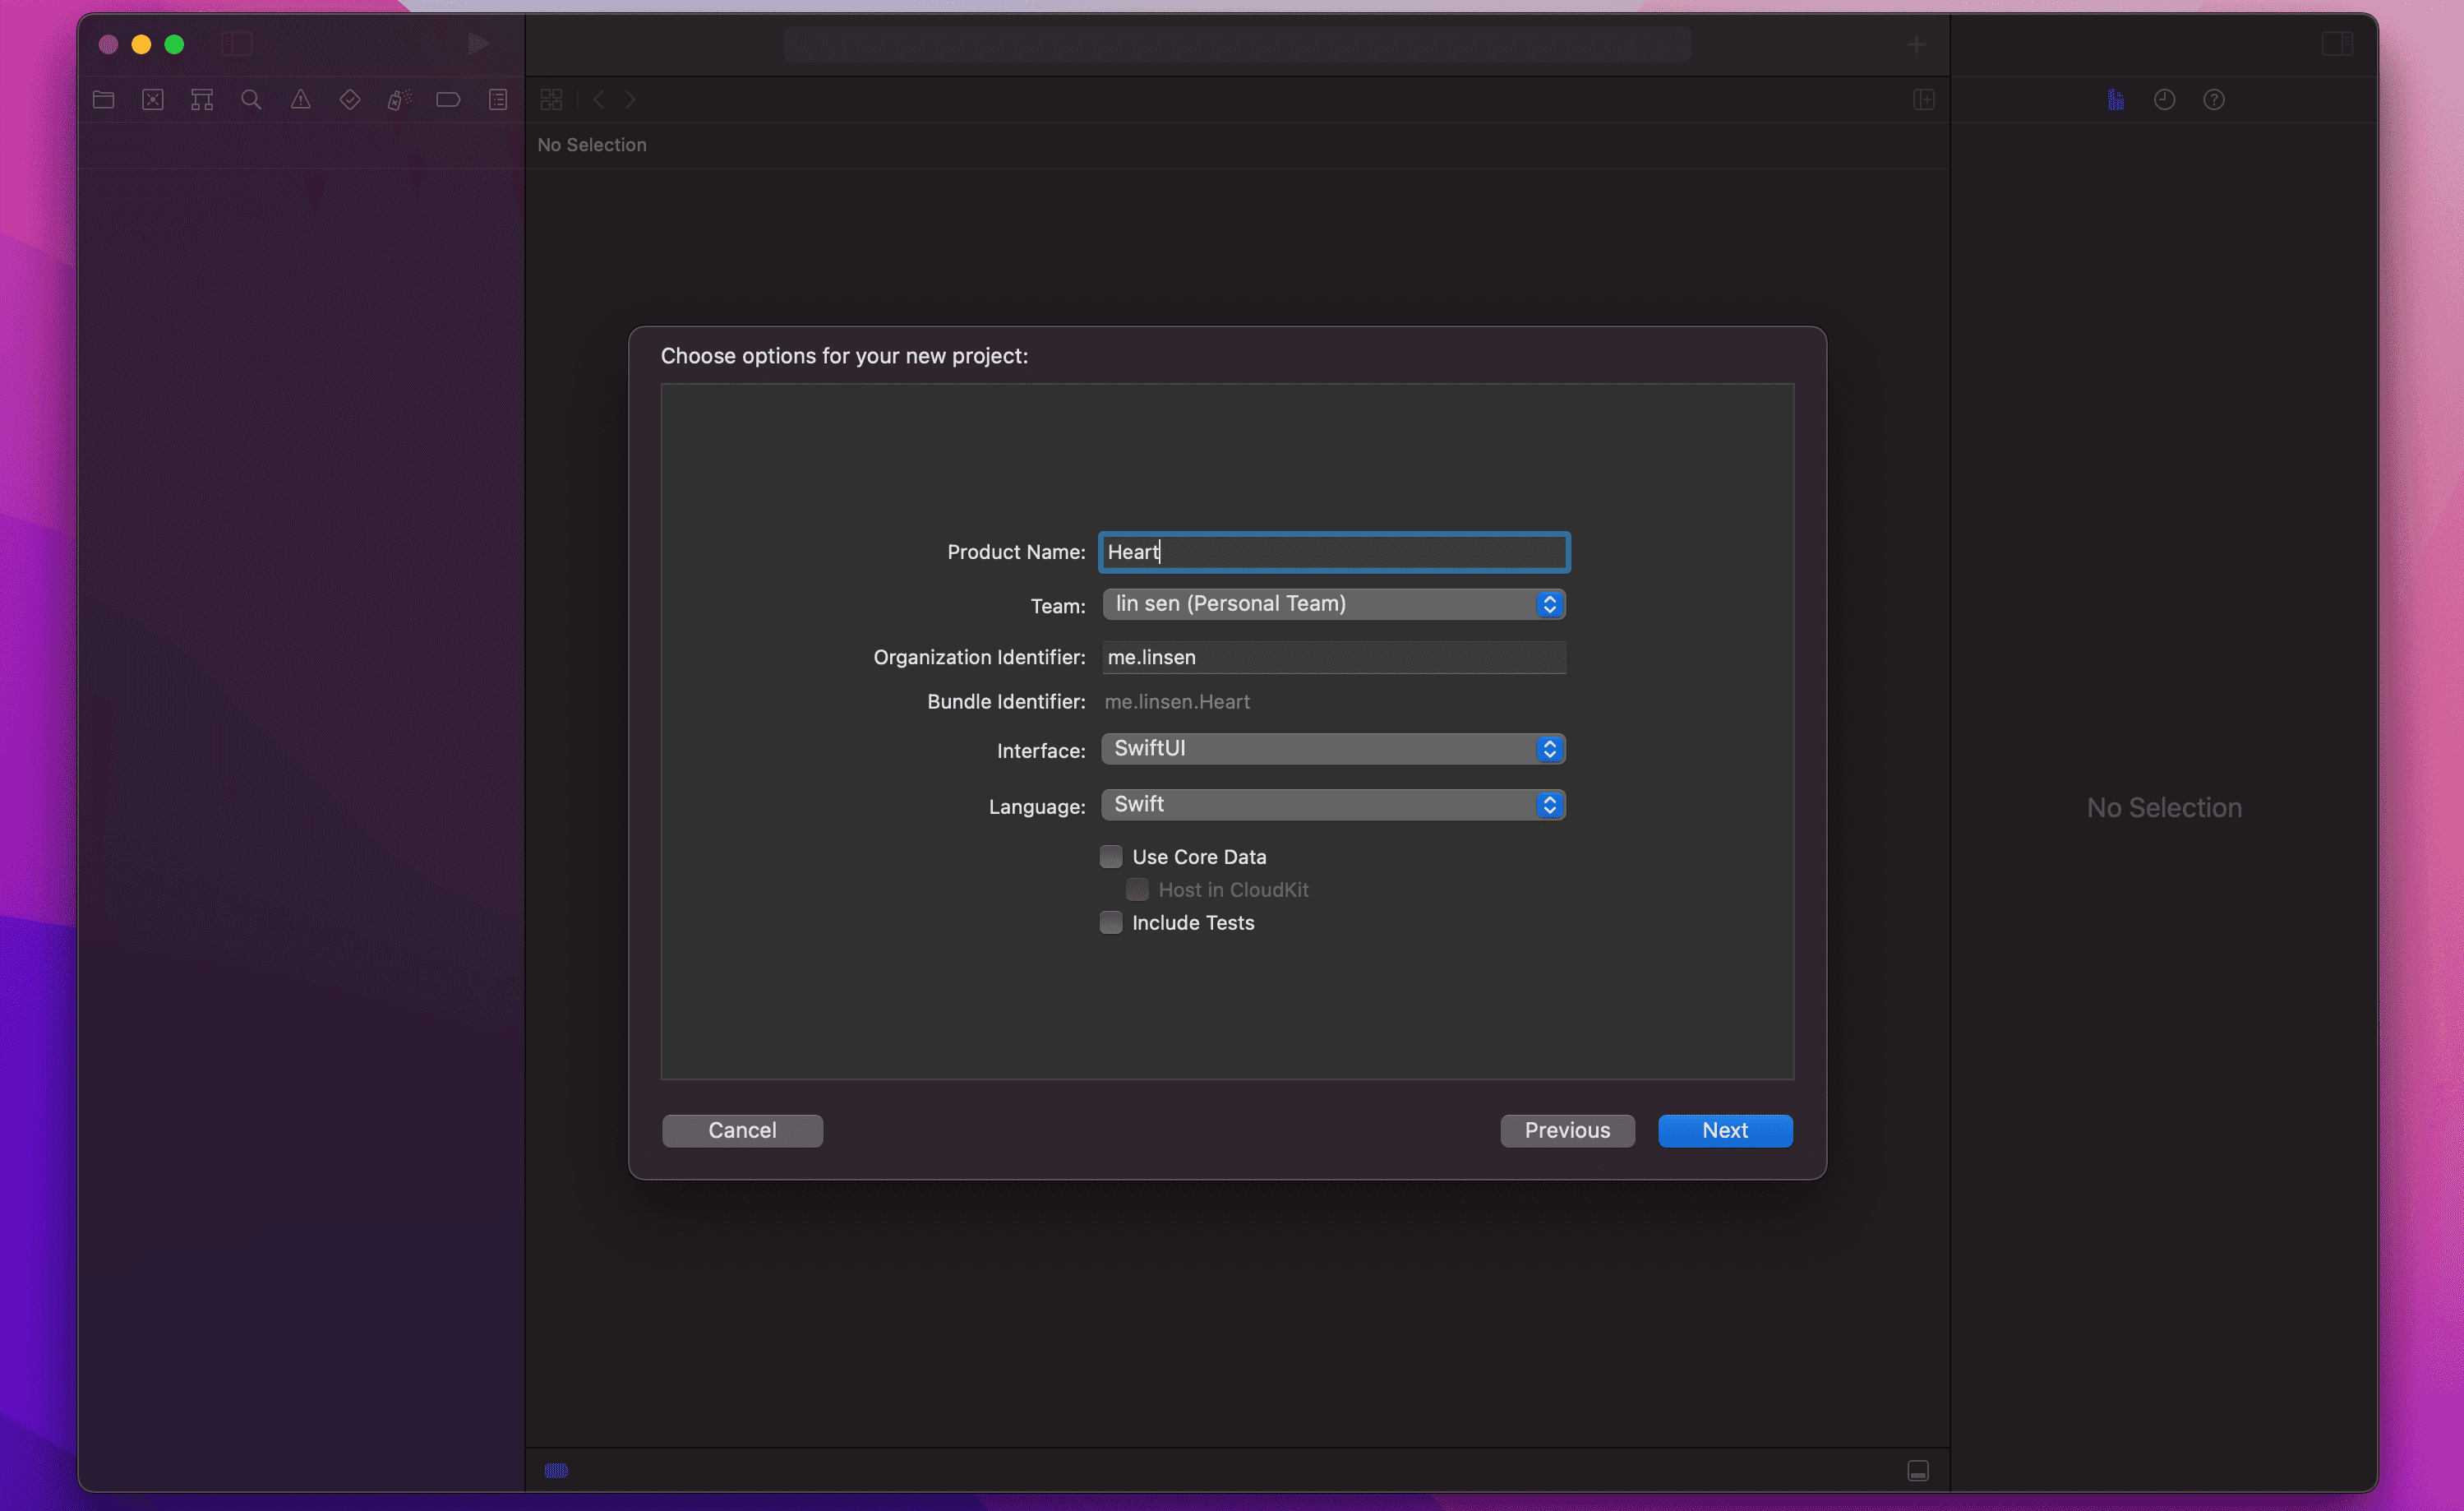Open the Language Swift dropdown
Screen dimensions: 2464x1511
pyautogui.click(x=1333, y=804)
